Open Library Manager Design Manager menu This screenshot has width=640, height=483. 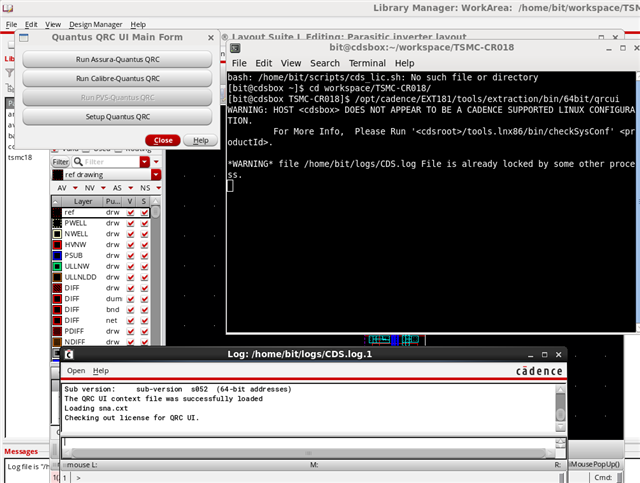pyautogui.click(x=96, y=24)
